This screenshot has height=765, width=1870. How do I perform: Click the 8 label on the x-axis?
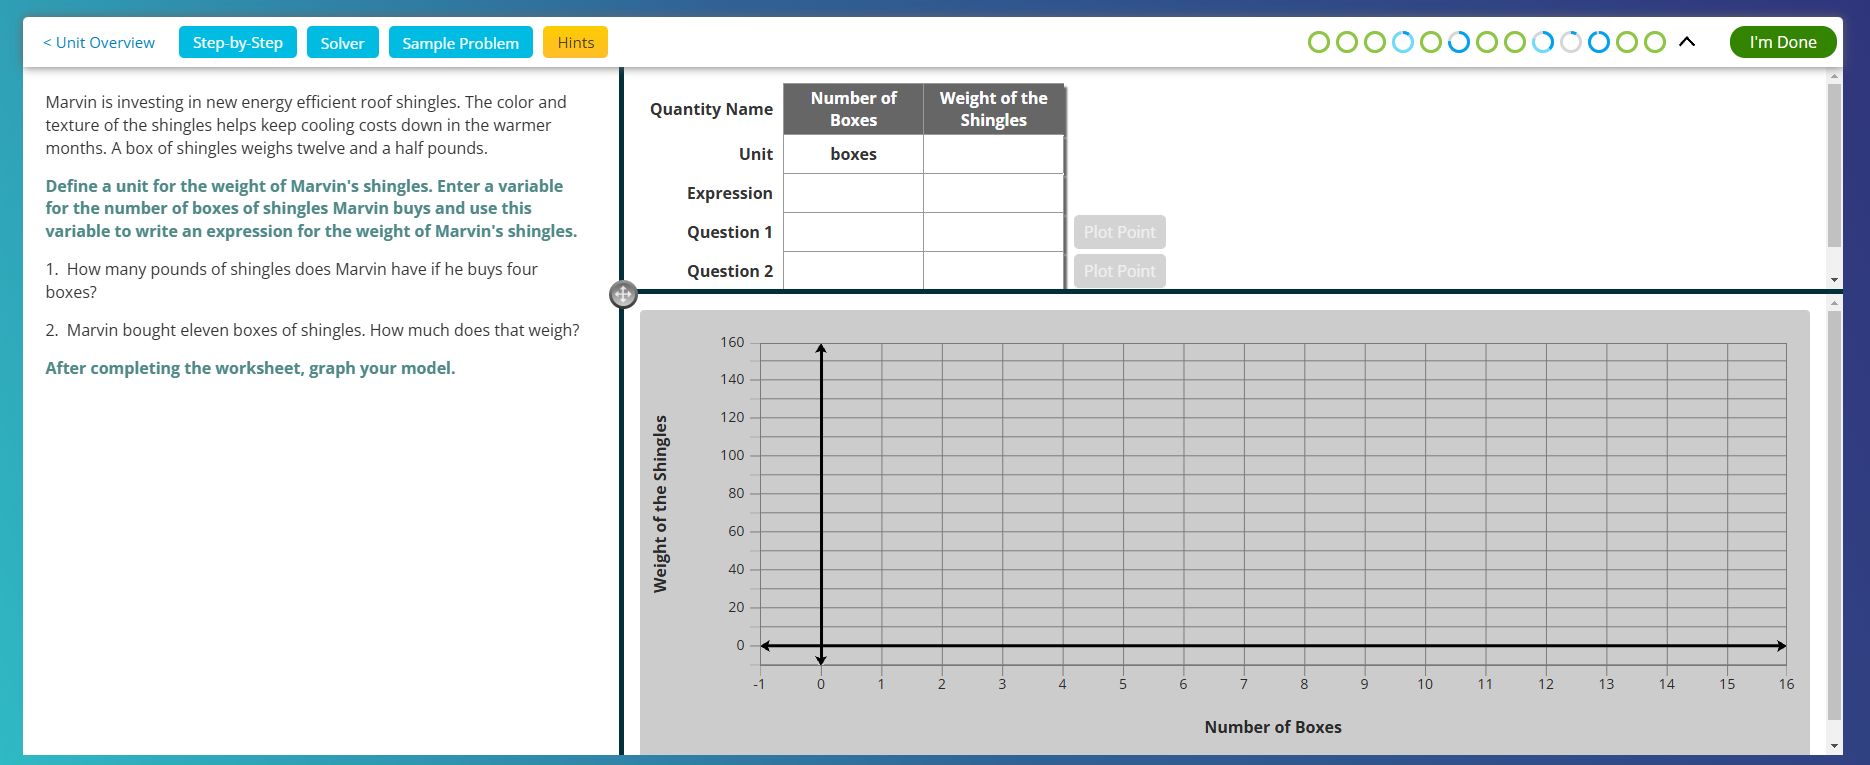click(1304, 684)
